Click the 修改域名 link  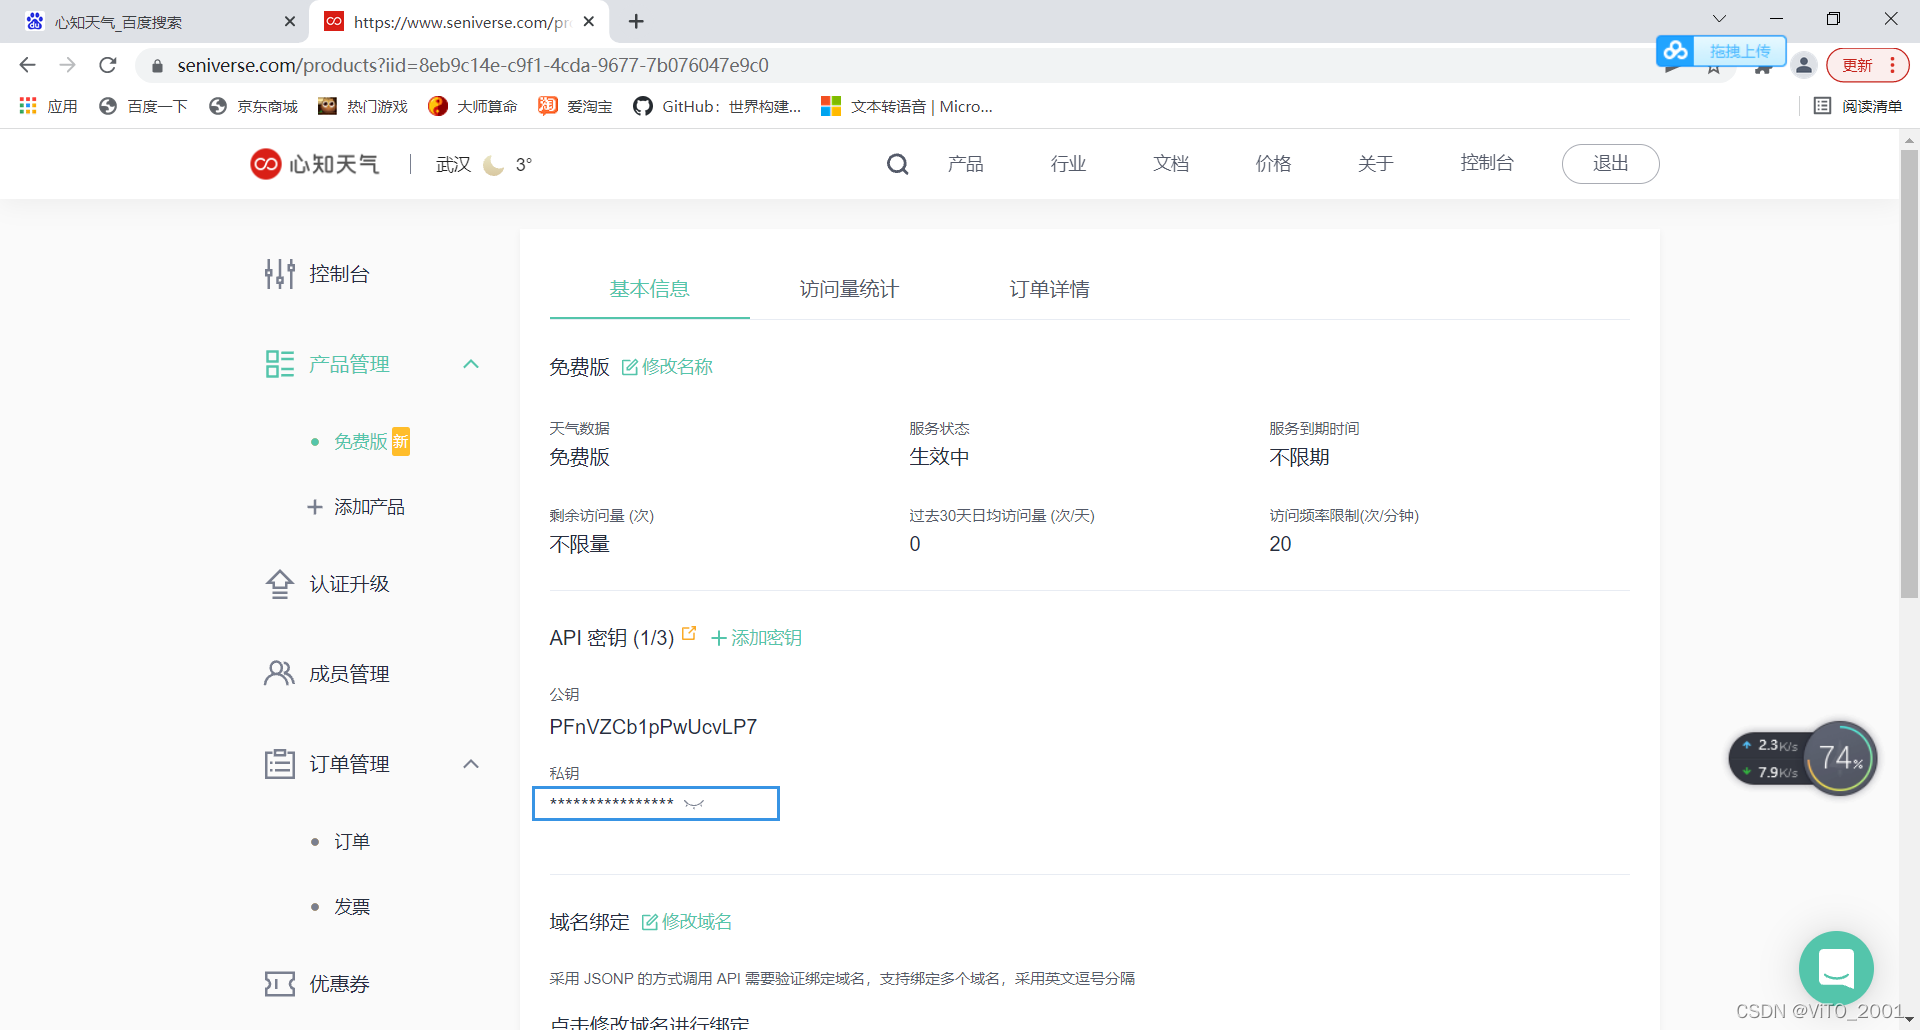click(697, 922)
